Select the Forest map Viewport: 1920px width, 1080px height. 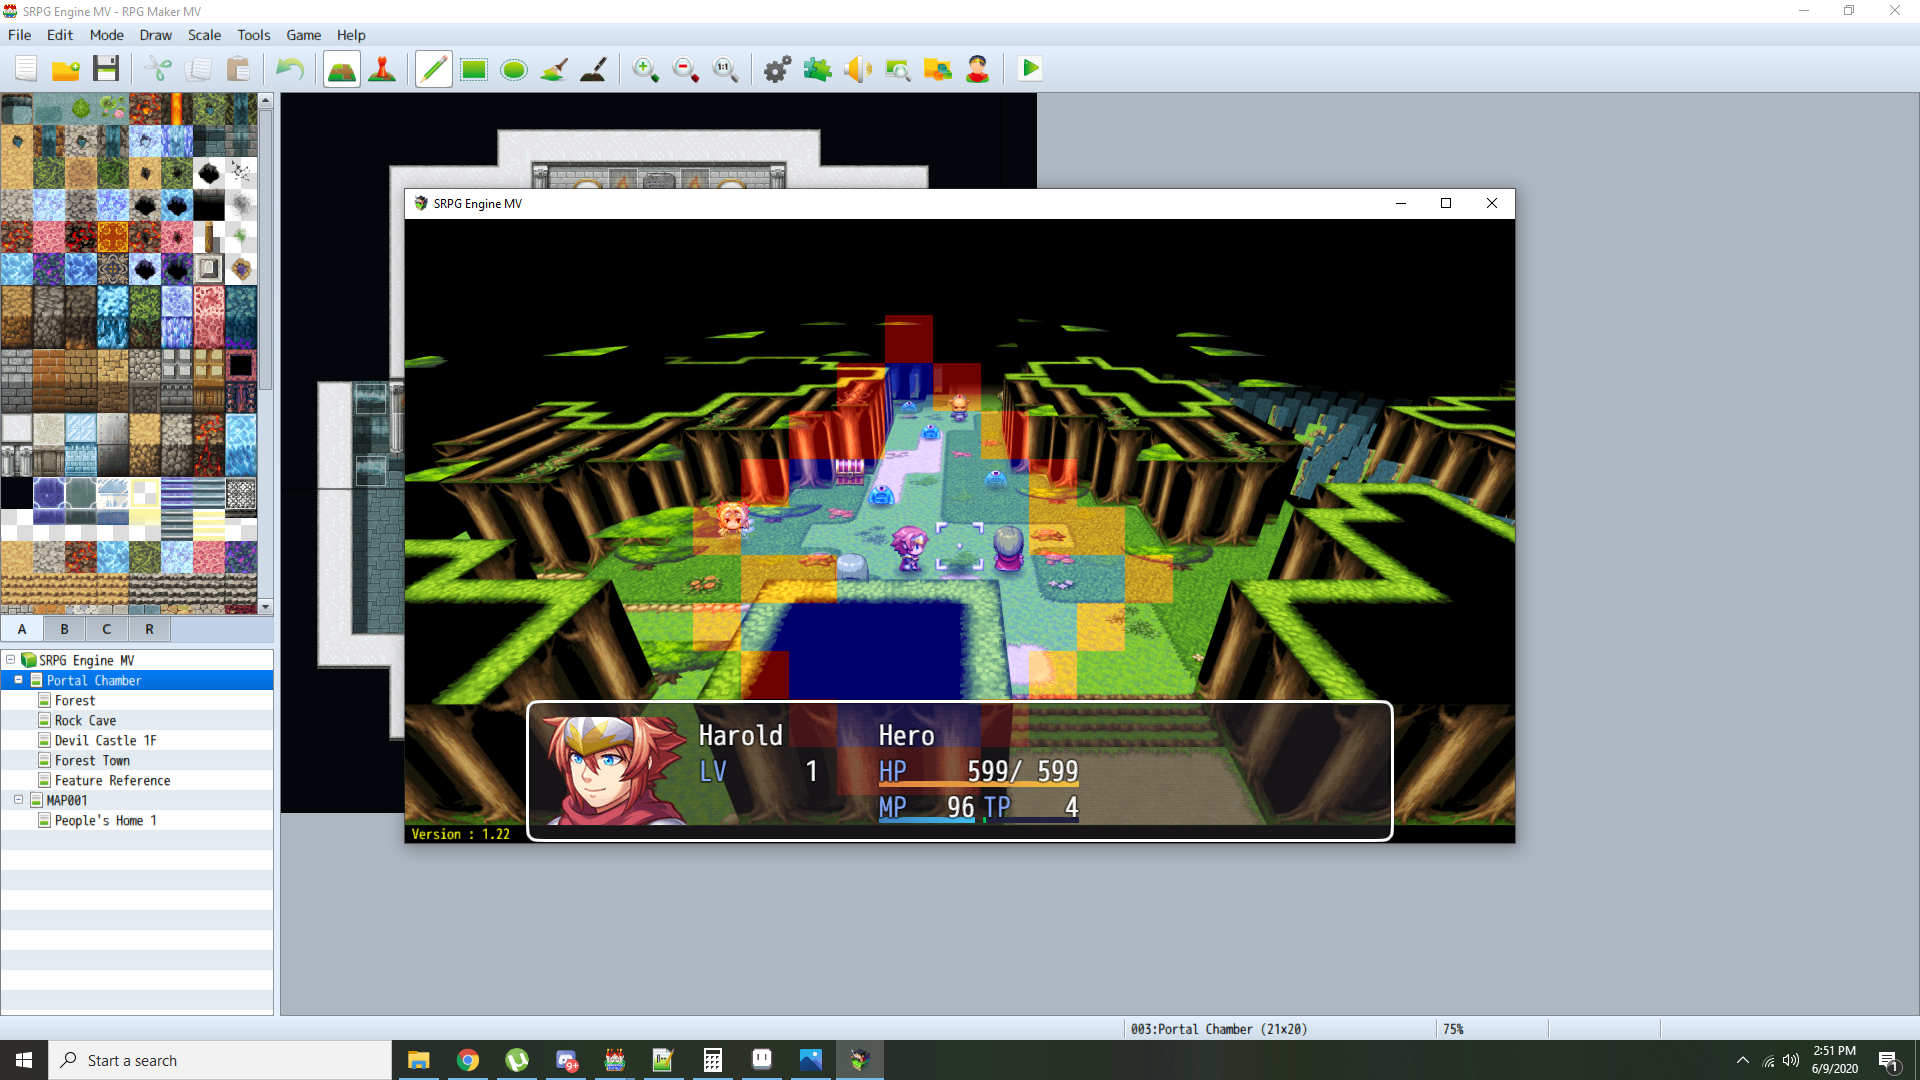coord(75,700)
